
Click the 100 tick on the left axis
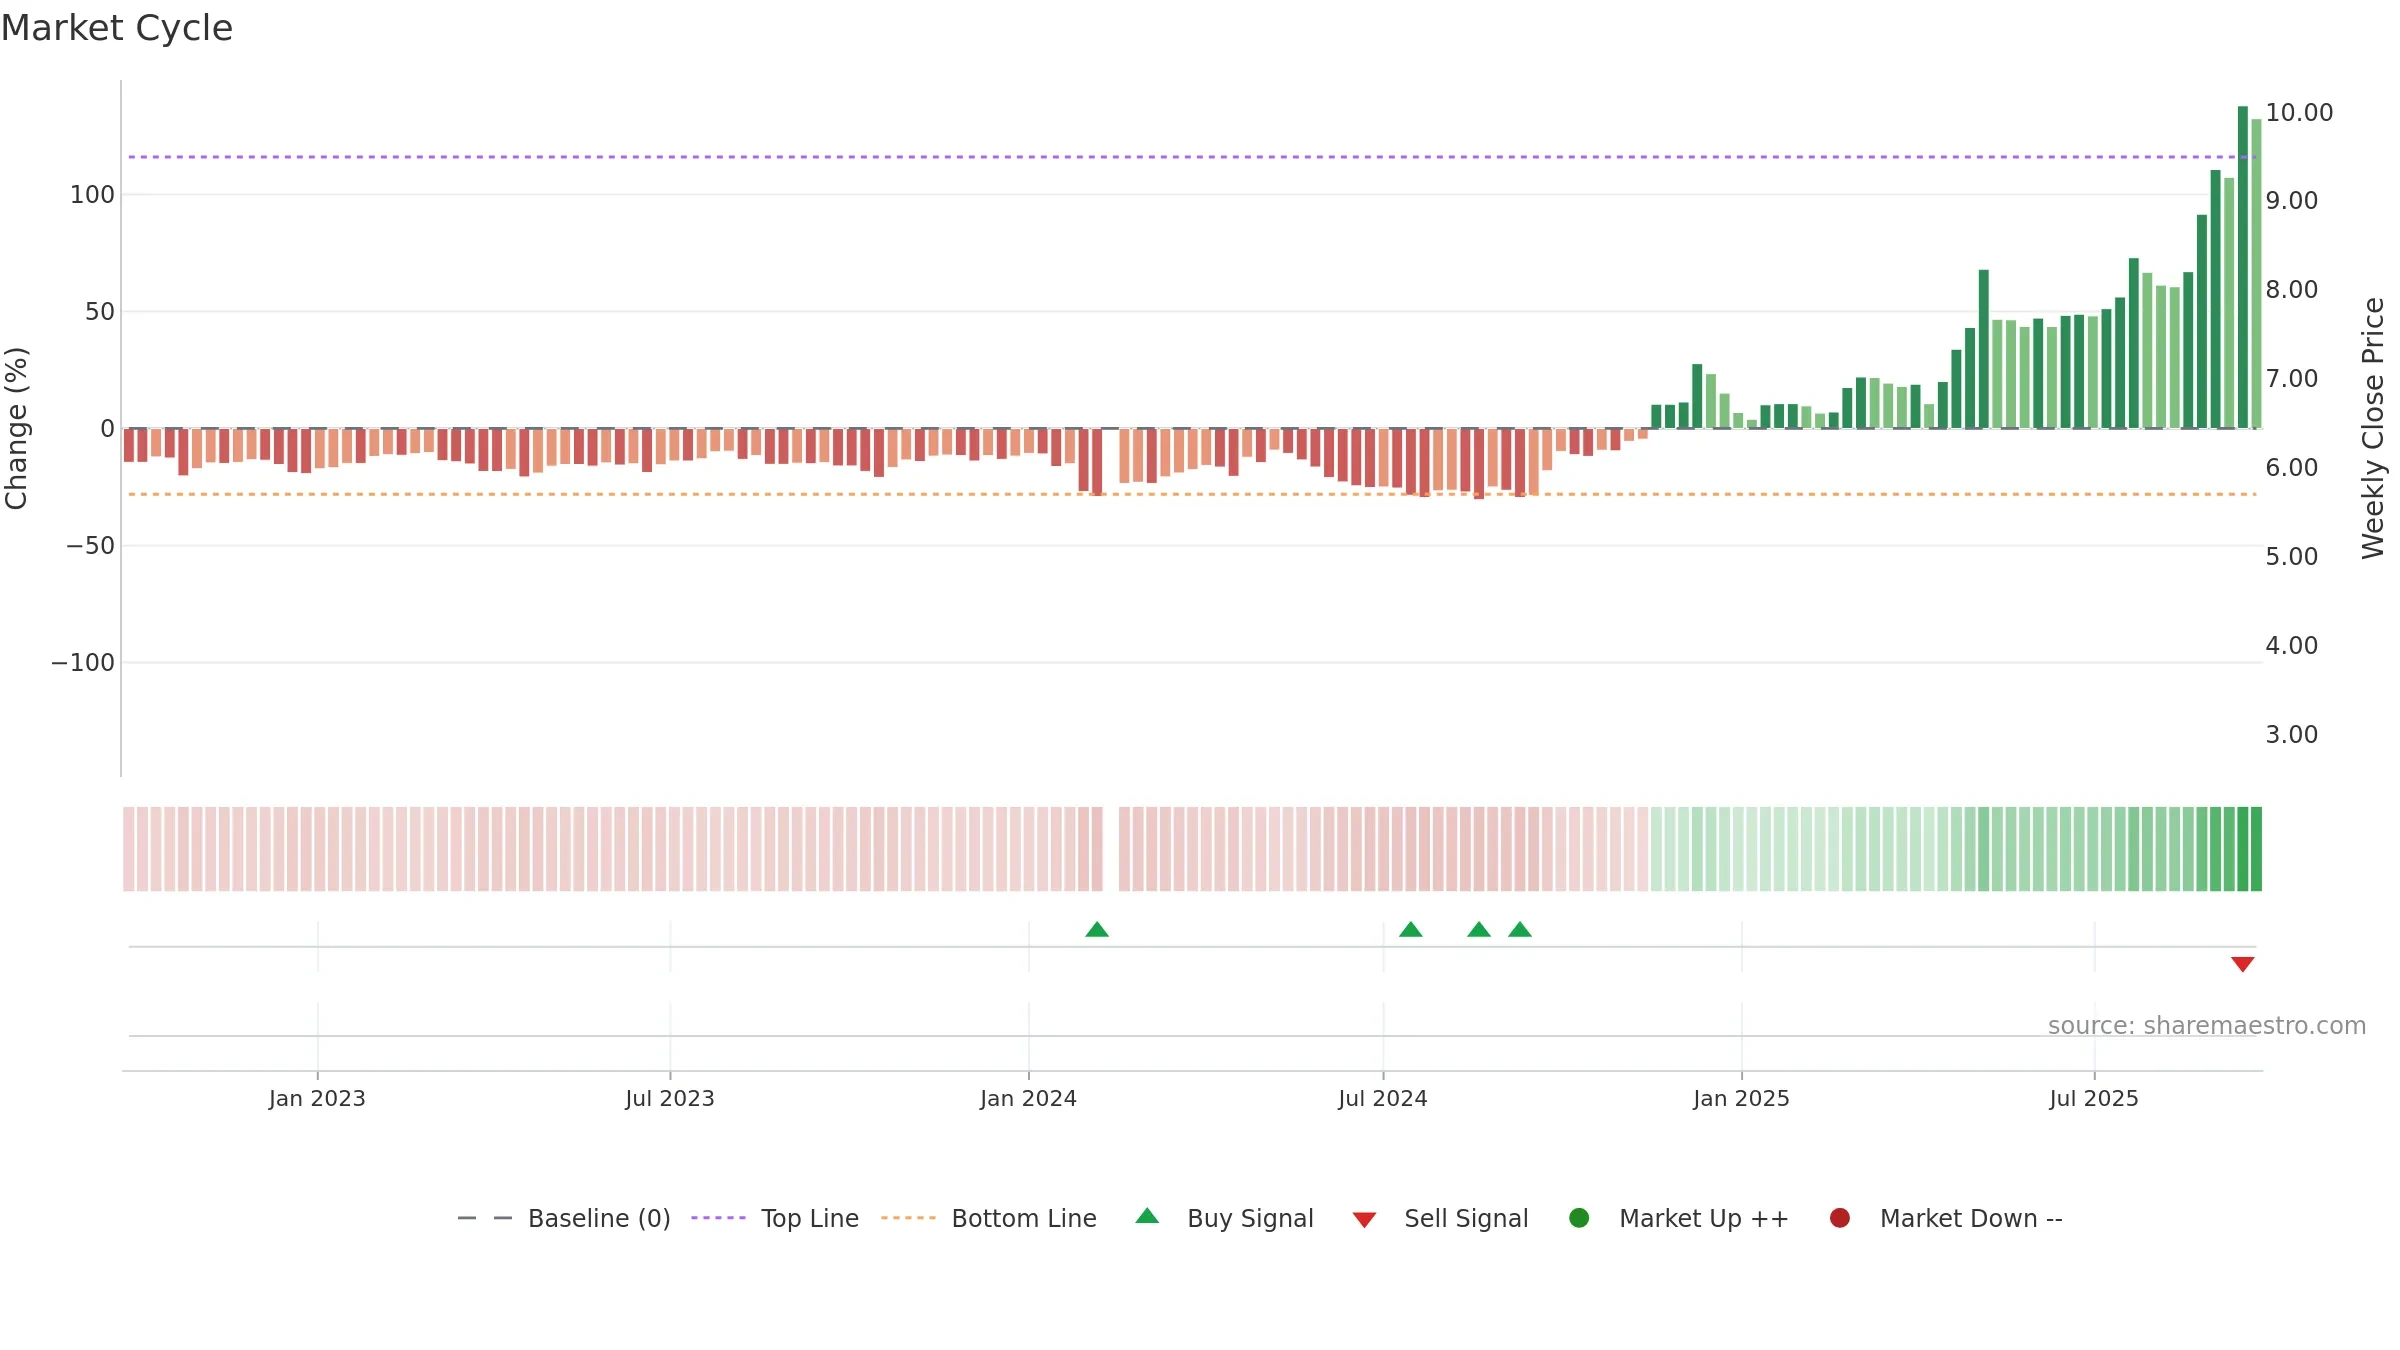(x=92, y=195)
